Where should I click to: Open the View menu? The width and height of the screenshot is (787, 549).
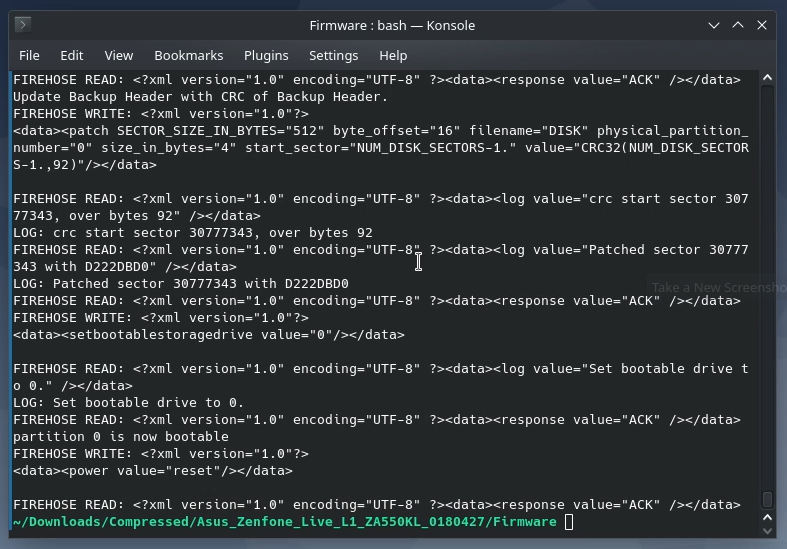[x=118, y=56]
